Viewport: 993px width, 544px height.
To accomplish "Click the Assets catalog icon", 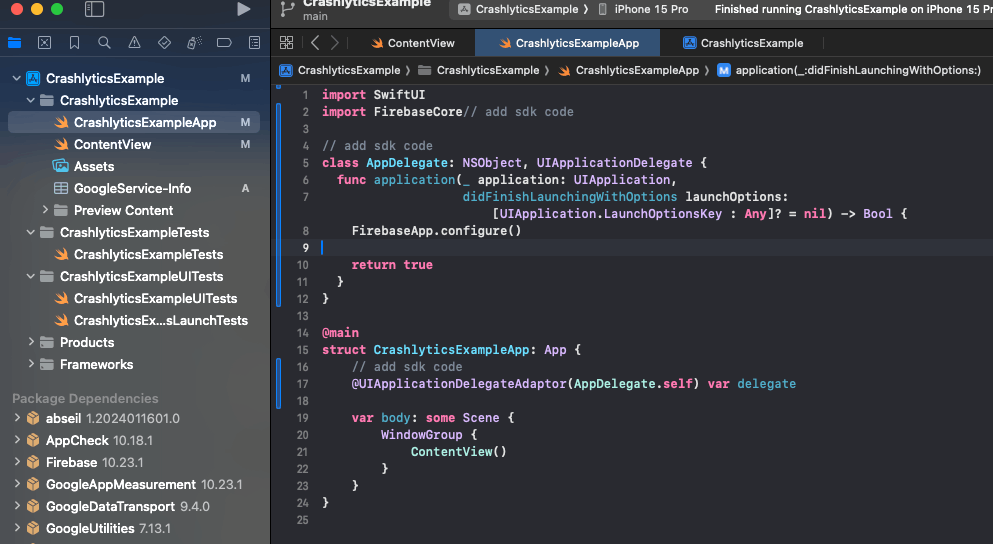I will click(61, 166).
